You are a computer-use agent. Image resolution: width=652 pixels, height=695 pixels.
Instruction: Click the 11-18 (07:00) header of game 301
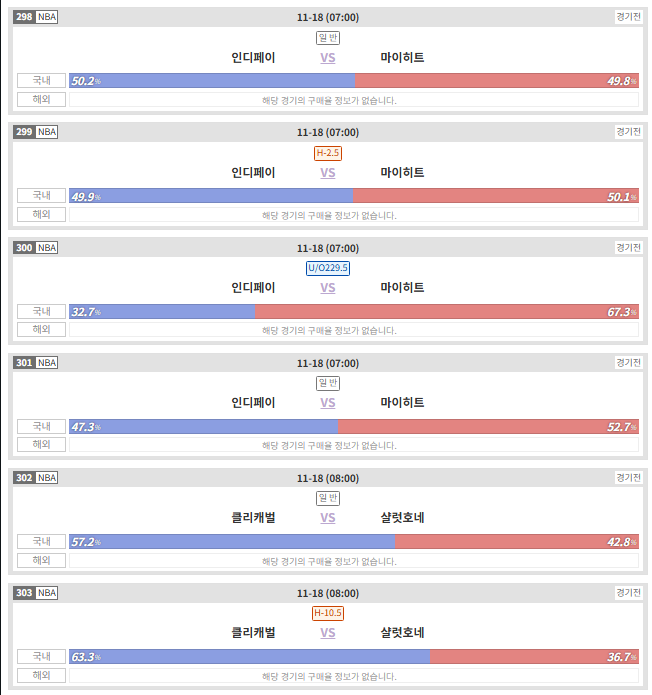(328, 363)
